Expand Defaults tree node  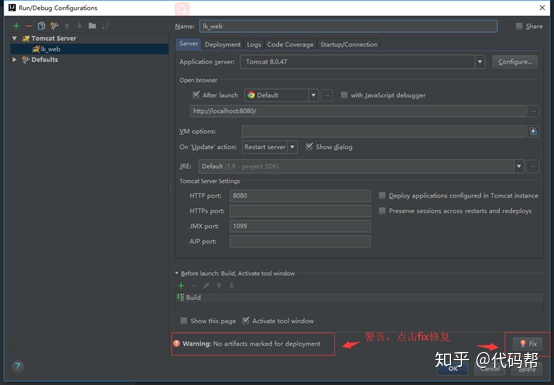click(14, 60)
